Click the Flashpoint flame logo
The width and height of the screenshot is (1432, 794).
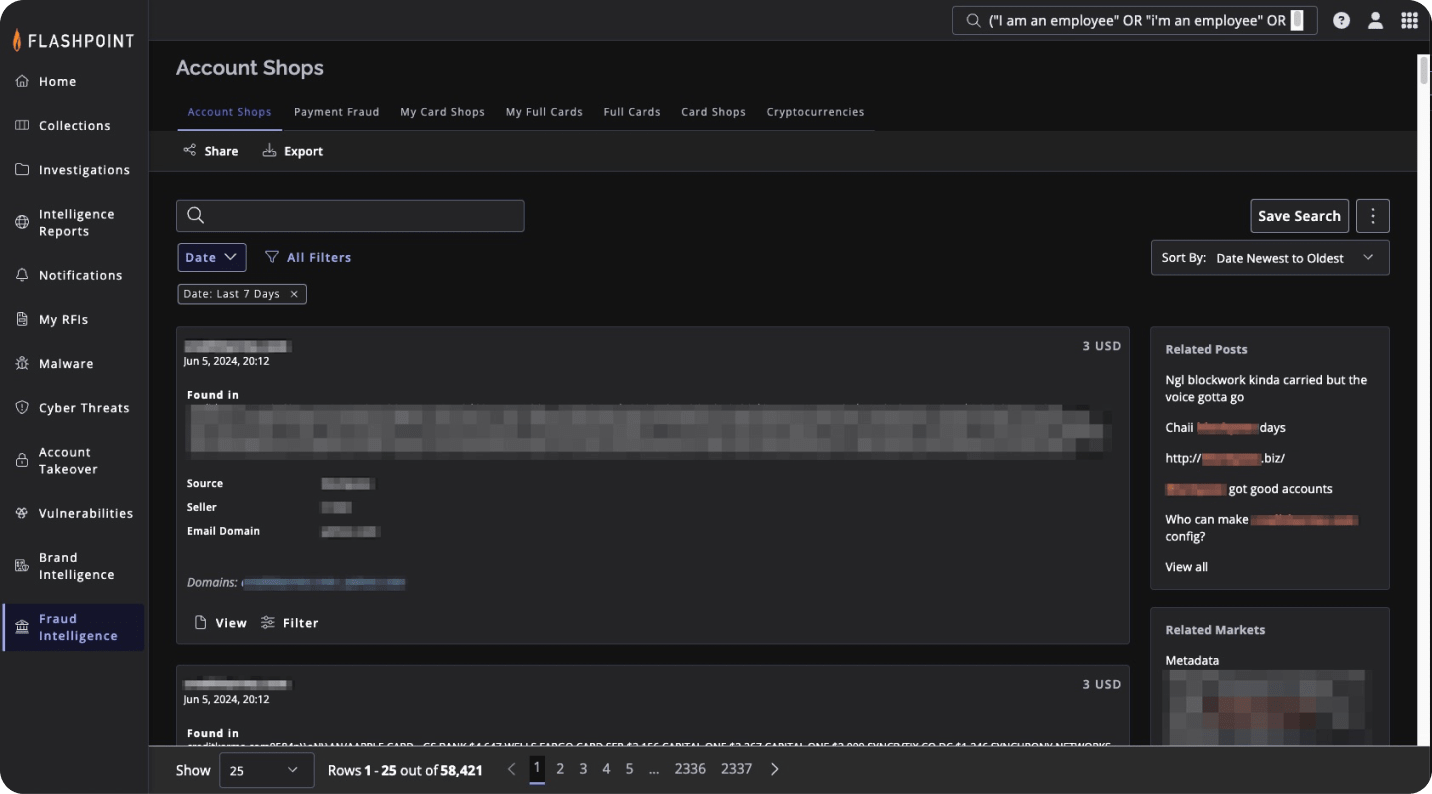17,40
